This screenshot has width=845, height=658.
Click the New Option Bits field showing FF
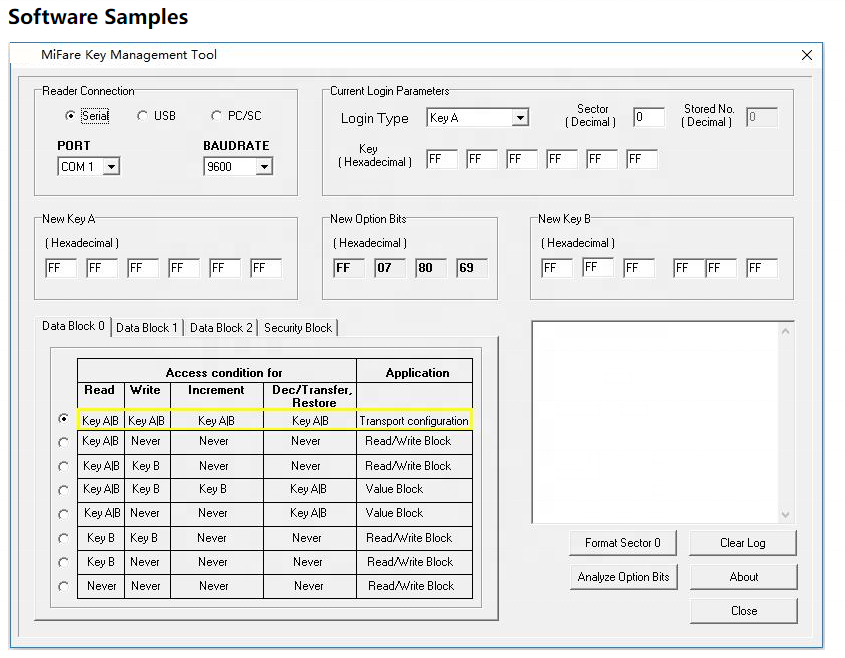pyautogui.click(x=349, y=268)
